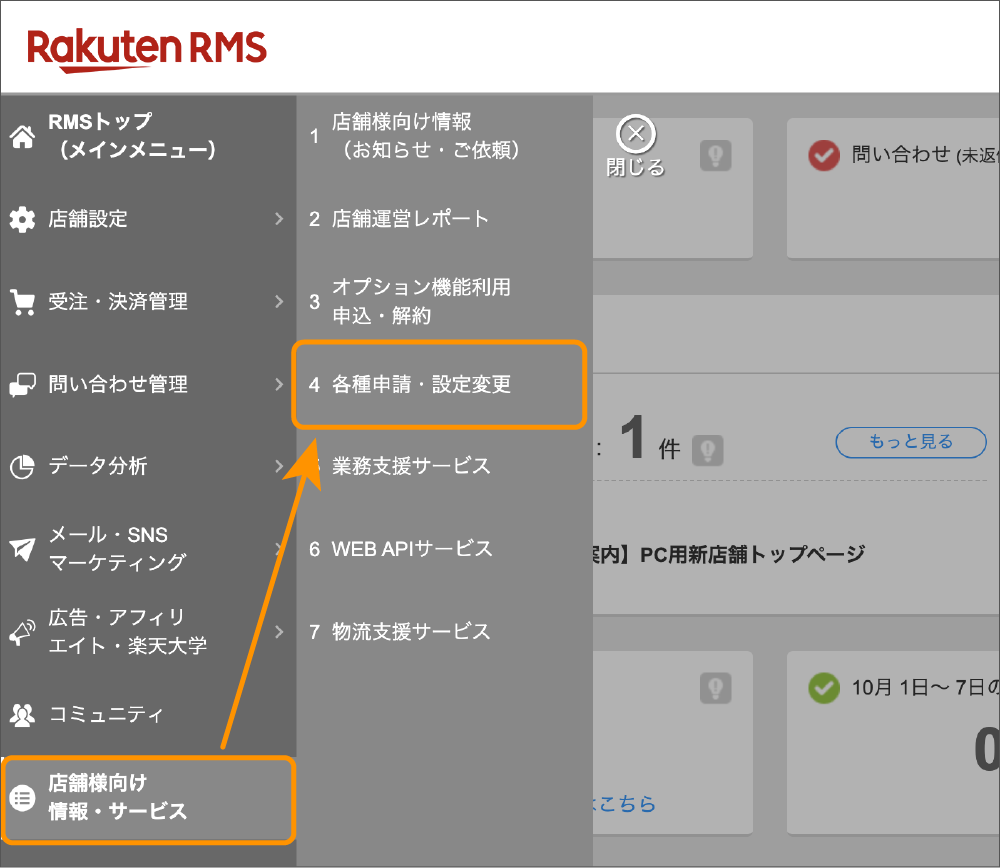
Task: Select 各種申請・設定変更 submenu item
Action: click(421, 385)
